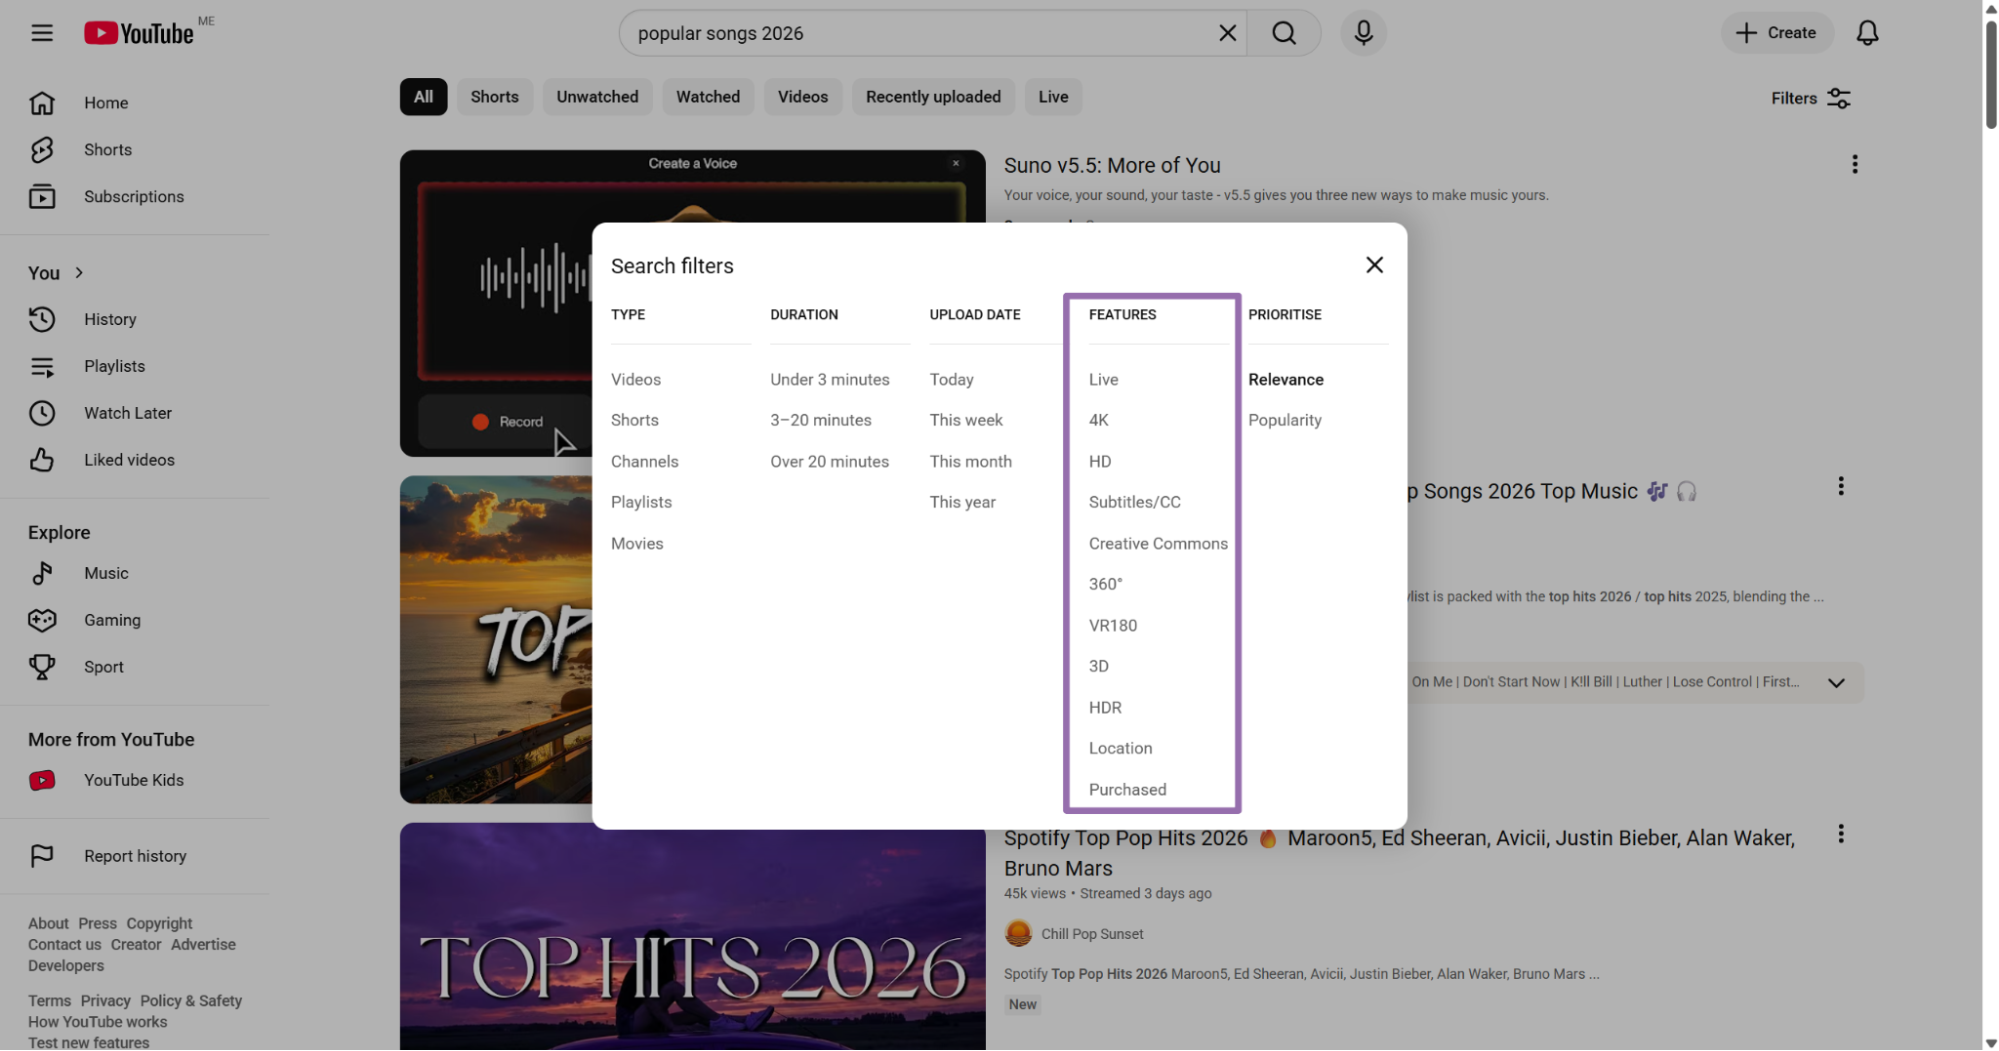Screen dimensions: 1999x1051
Task: Open Sport in Explore section
Action: 135,668
